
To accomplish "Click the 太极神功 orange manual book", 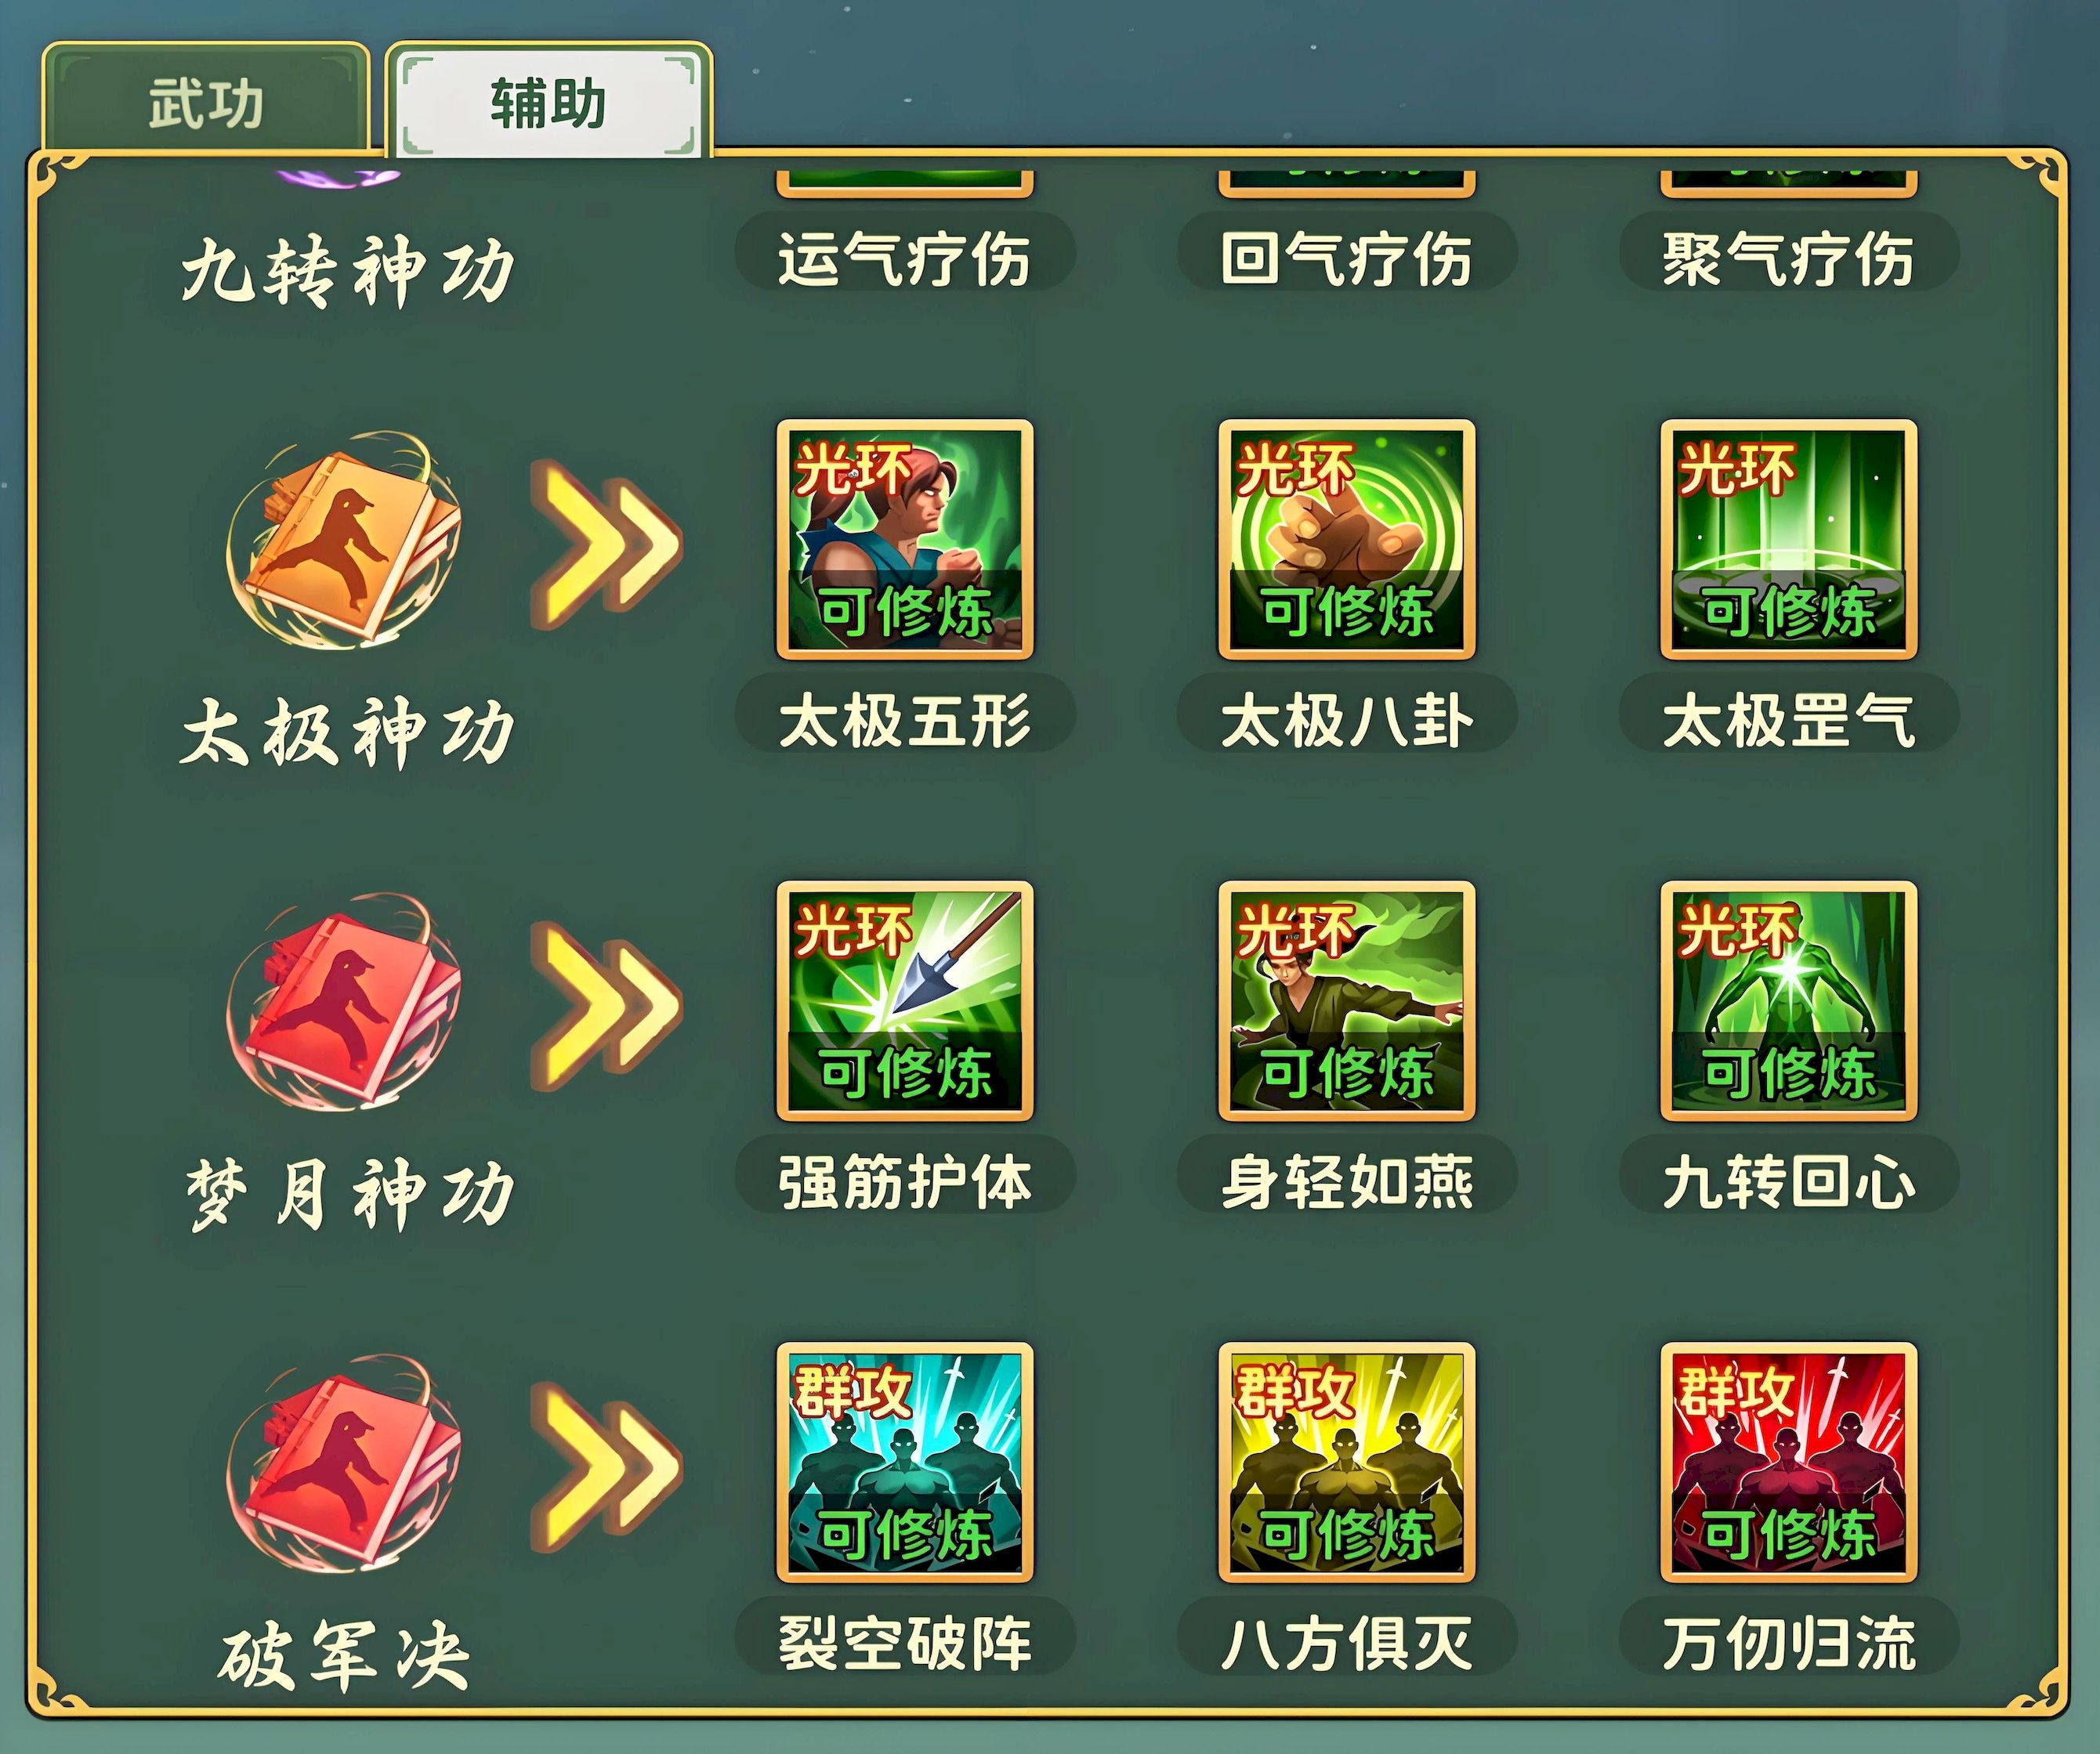I will tap(345, 542).
